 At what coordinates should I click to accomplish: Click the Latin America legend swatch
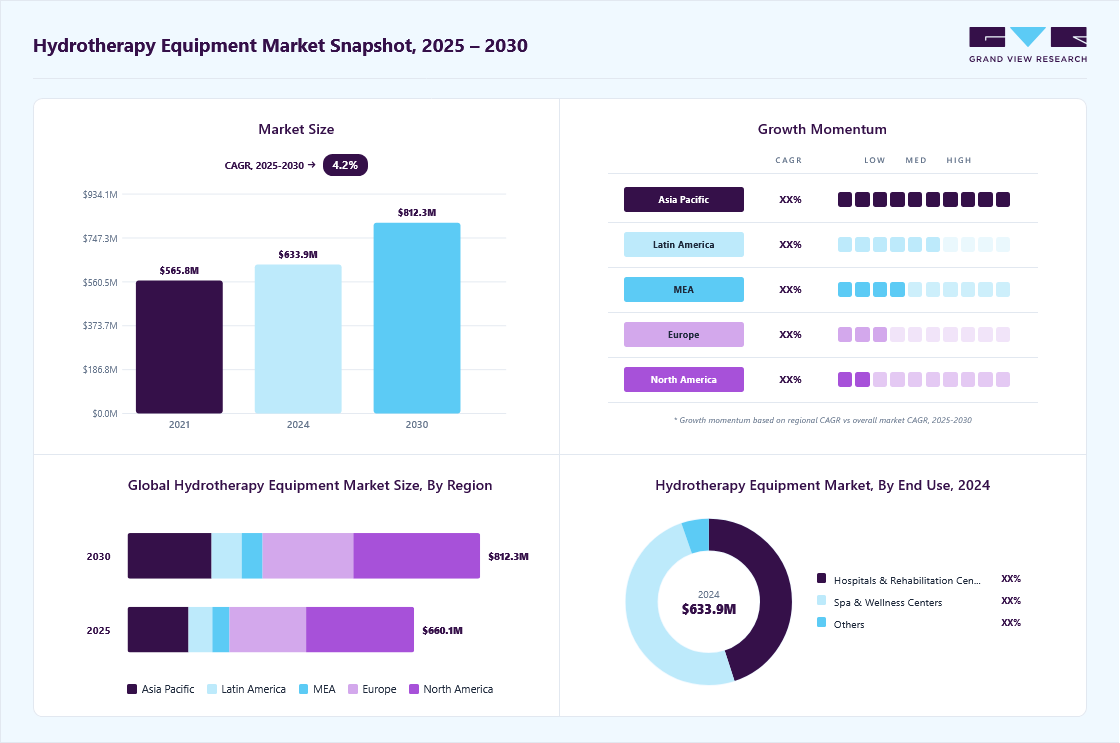(x=212, y=689)
